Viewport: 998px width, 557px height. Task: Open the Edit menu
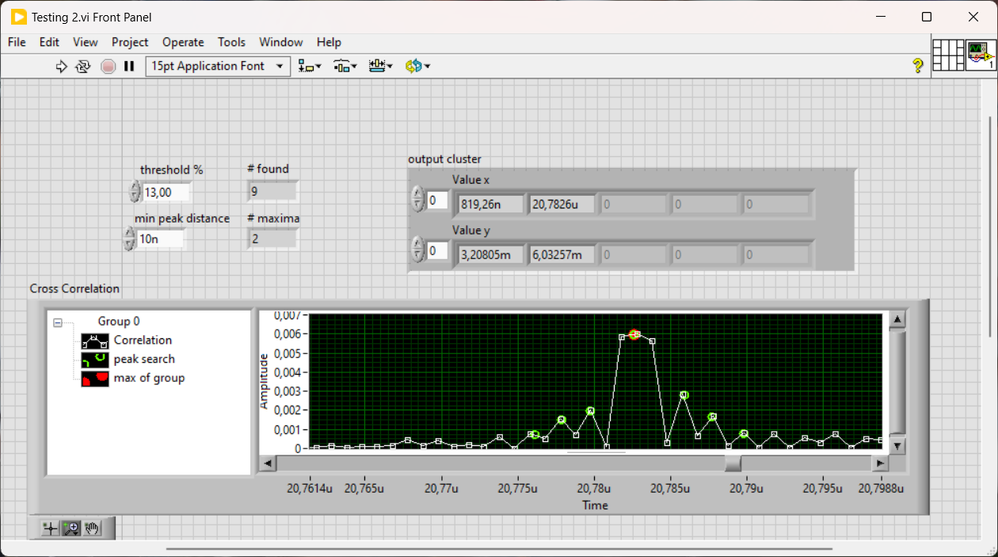49,42
